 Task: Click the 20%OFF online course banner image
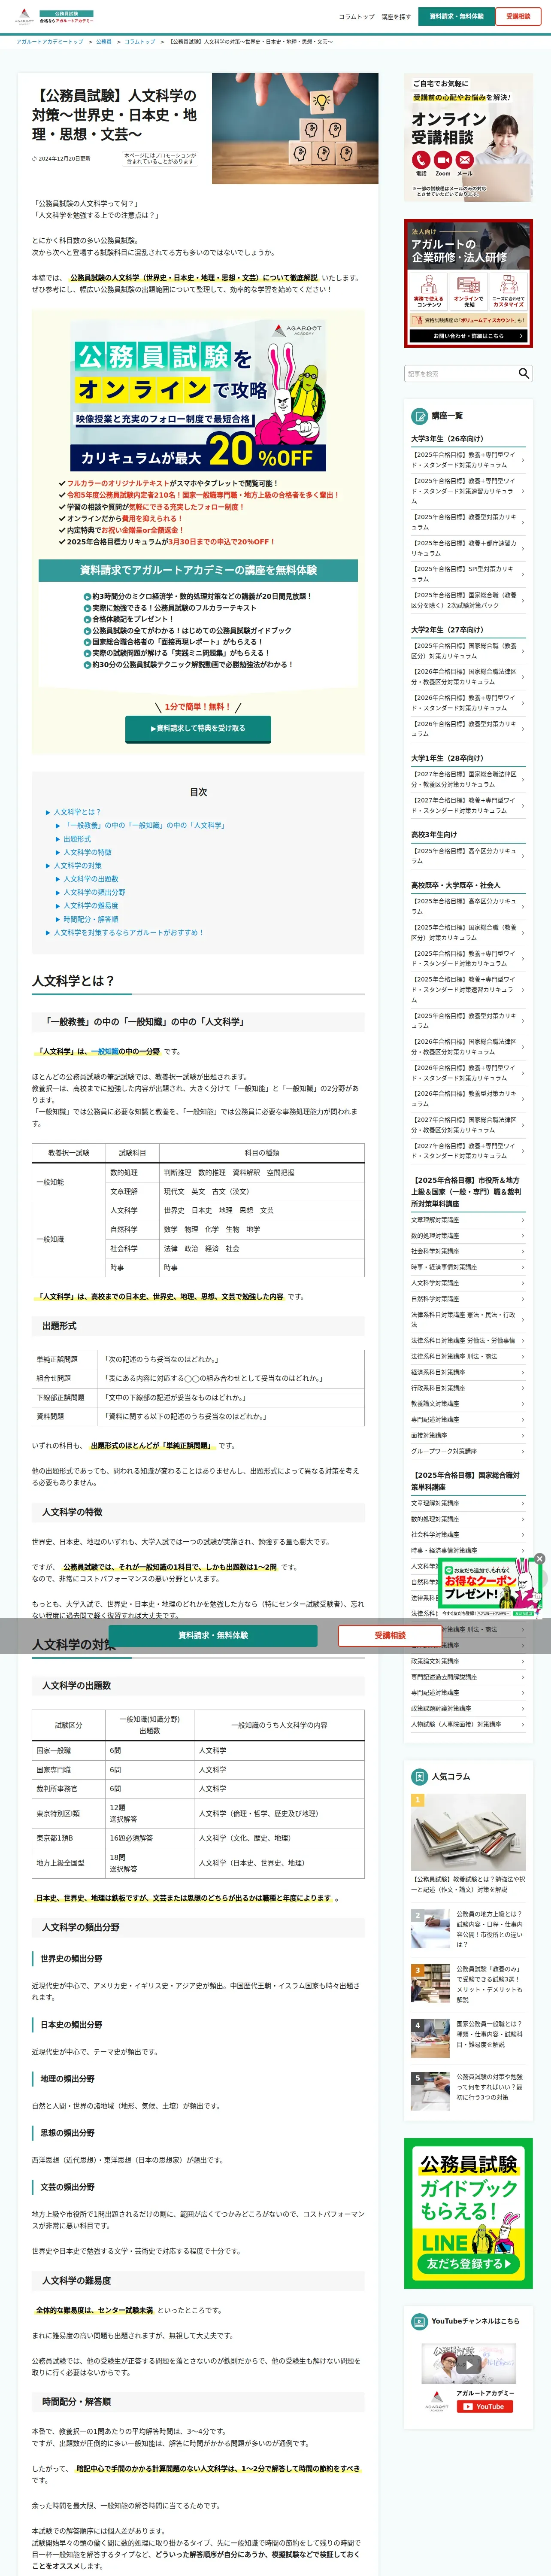[198, 396]
